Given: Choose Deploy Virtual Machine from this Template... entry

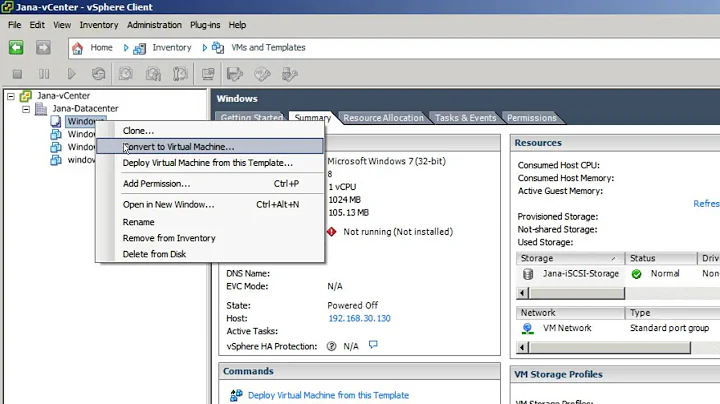Looking at the screenshot, I should pos(210,163).
